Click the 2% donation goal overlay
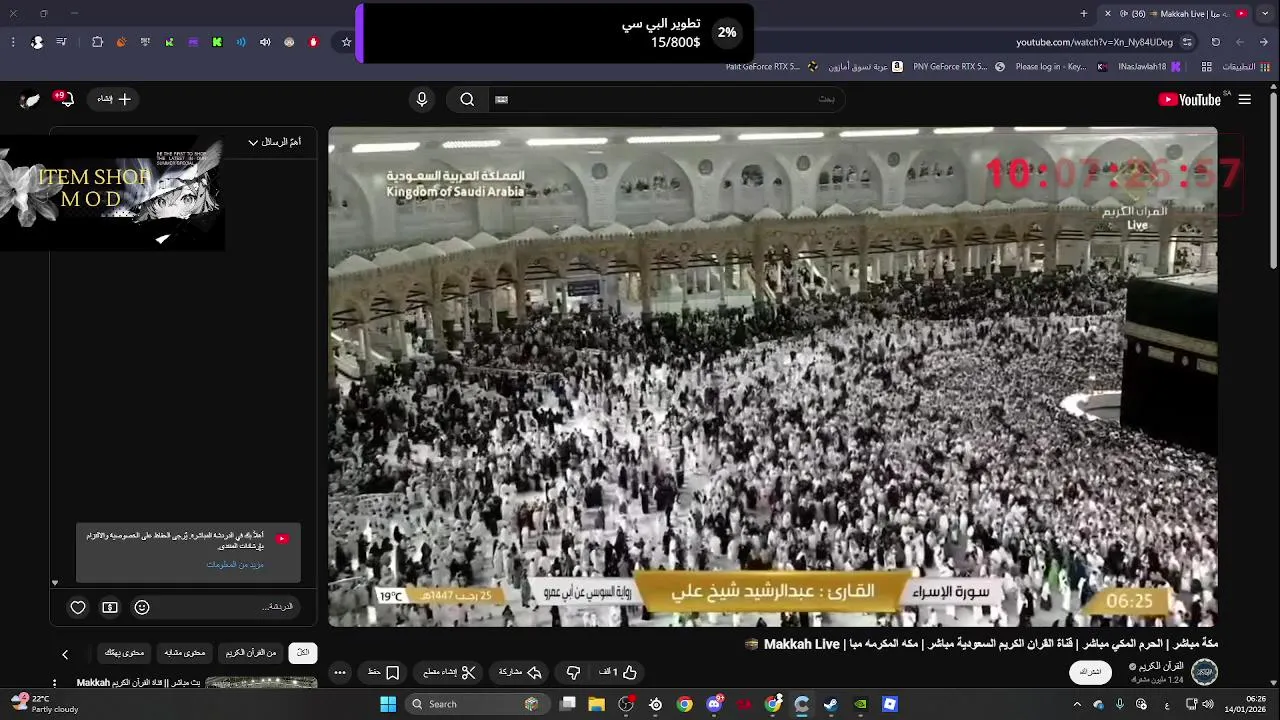This screenshot has height=720, width=1280. coord(555,34)
